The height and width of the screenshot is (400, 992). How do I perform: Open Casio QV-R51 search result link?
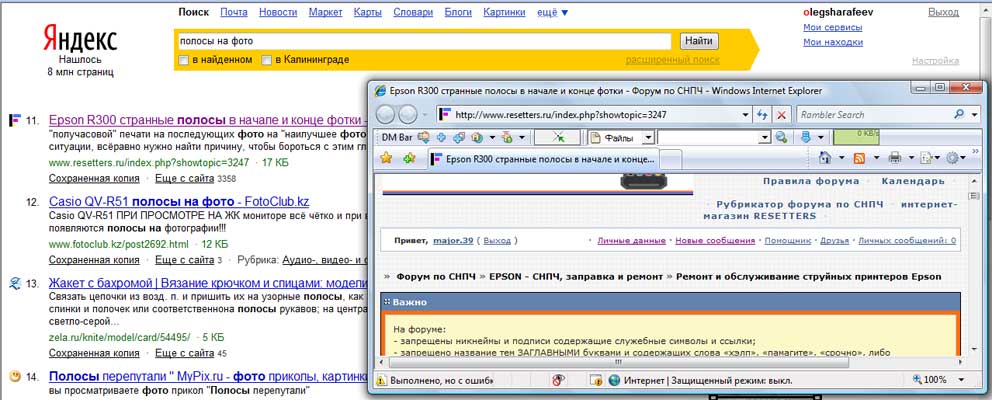click(178, 202)
